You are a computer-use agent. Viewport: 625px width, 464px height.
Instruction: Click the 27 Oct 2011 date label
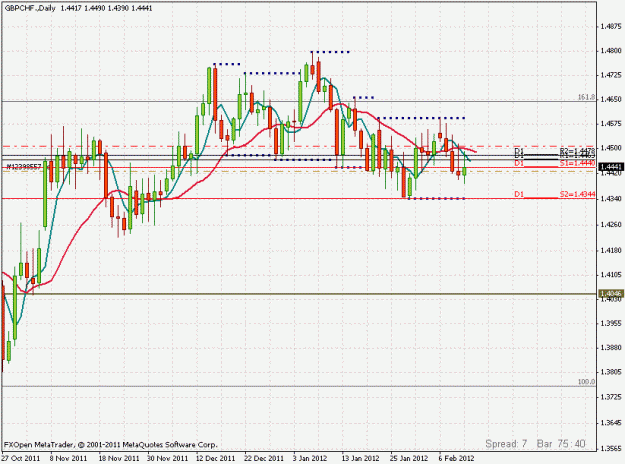[x=21, y=458]
